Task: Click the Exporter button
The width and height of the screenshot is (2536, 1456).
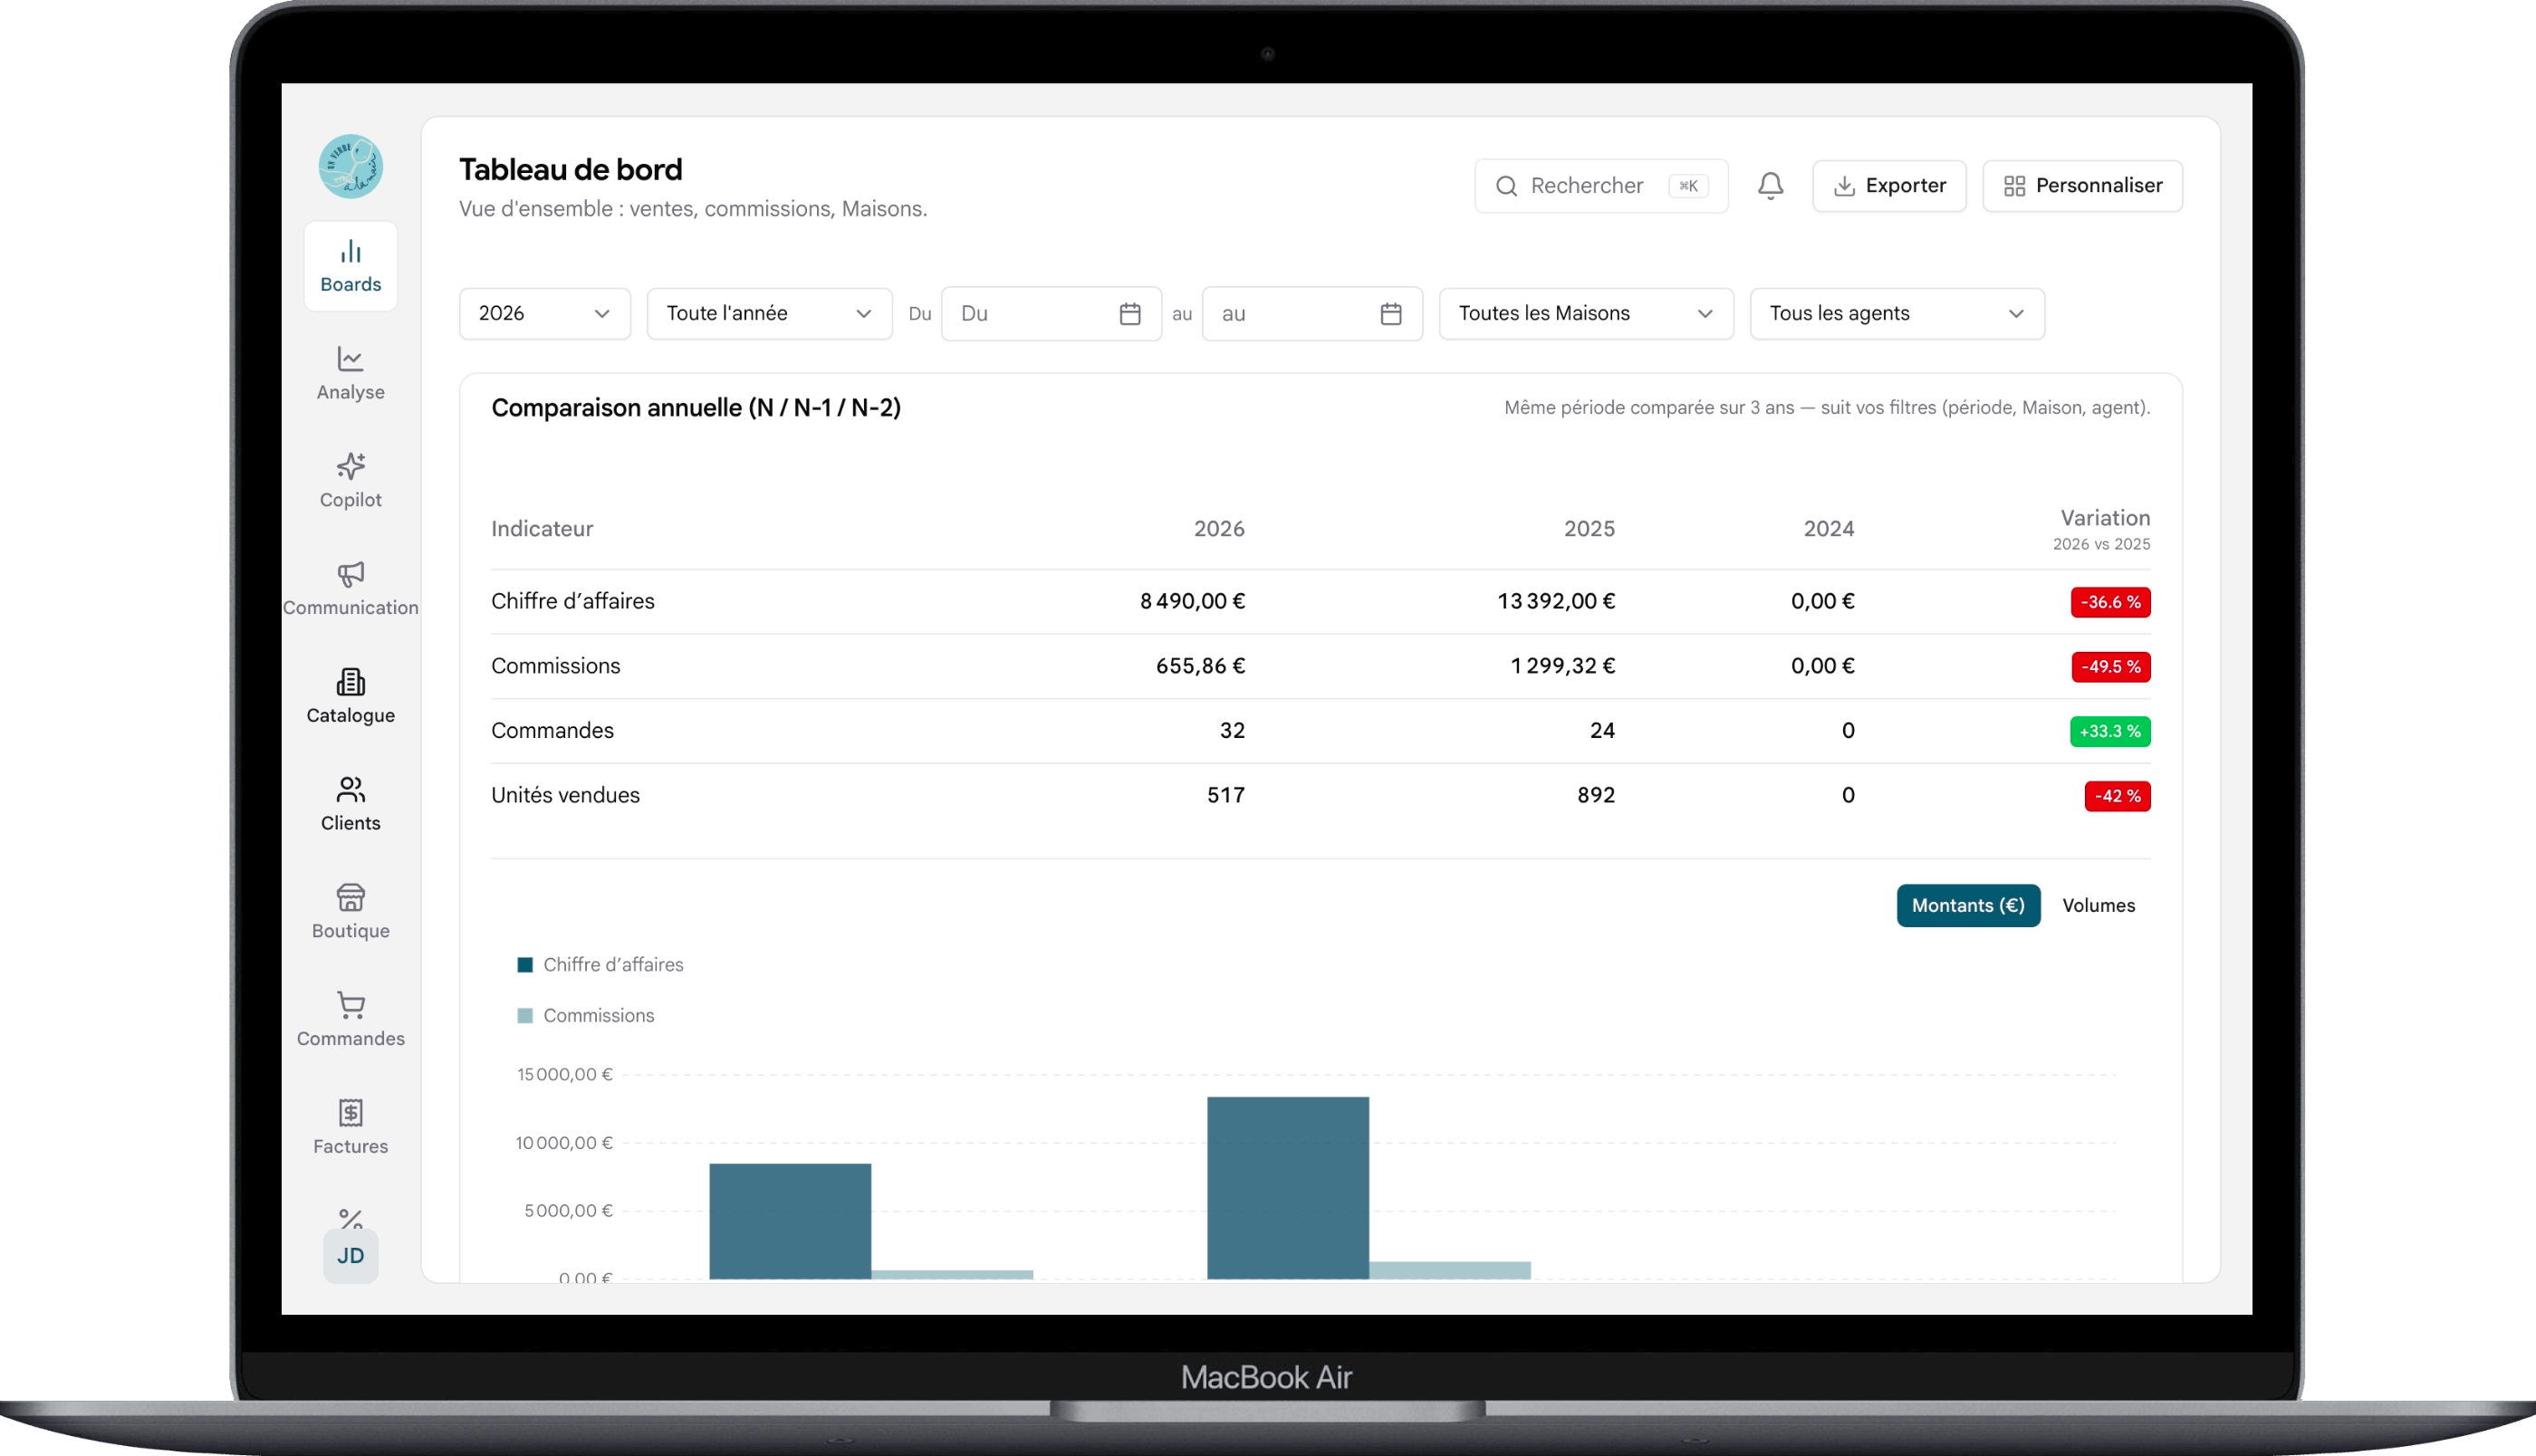Action: tap(1889, 186)
